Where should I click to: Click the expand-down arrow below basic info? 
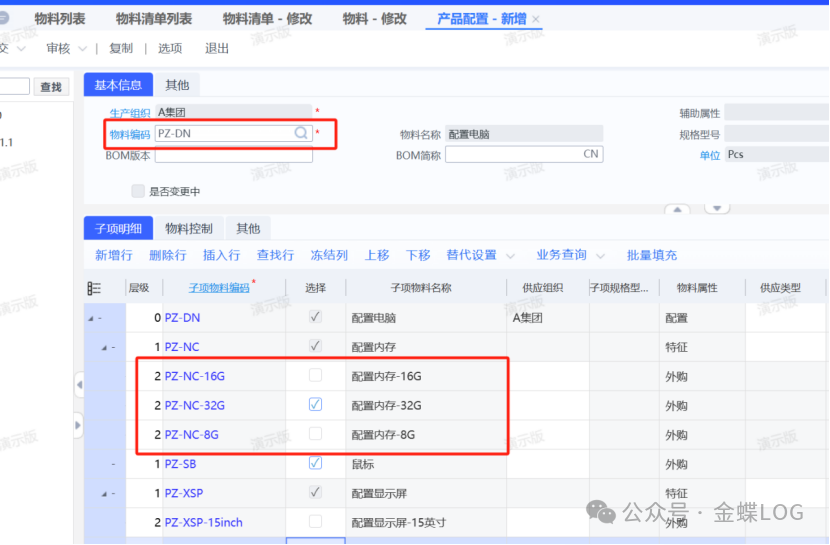pos(718,209)
